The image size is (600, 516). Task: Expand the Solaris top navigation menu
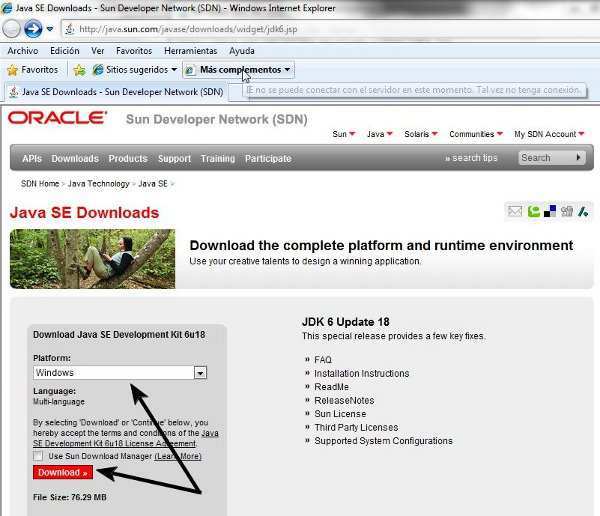421,134
